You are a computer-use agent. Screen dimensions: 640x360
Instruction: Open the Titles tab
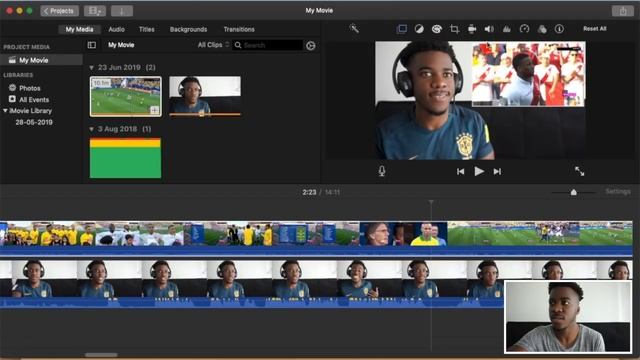(147, 29)
